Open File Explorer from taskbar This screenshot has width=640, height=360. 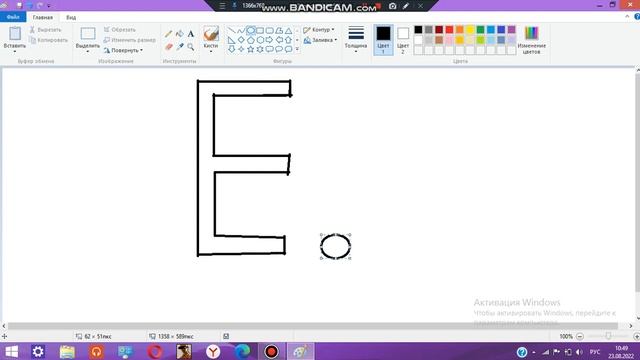[x=67, y=351]
